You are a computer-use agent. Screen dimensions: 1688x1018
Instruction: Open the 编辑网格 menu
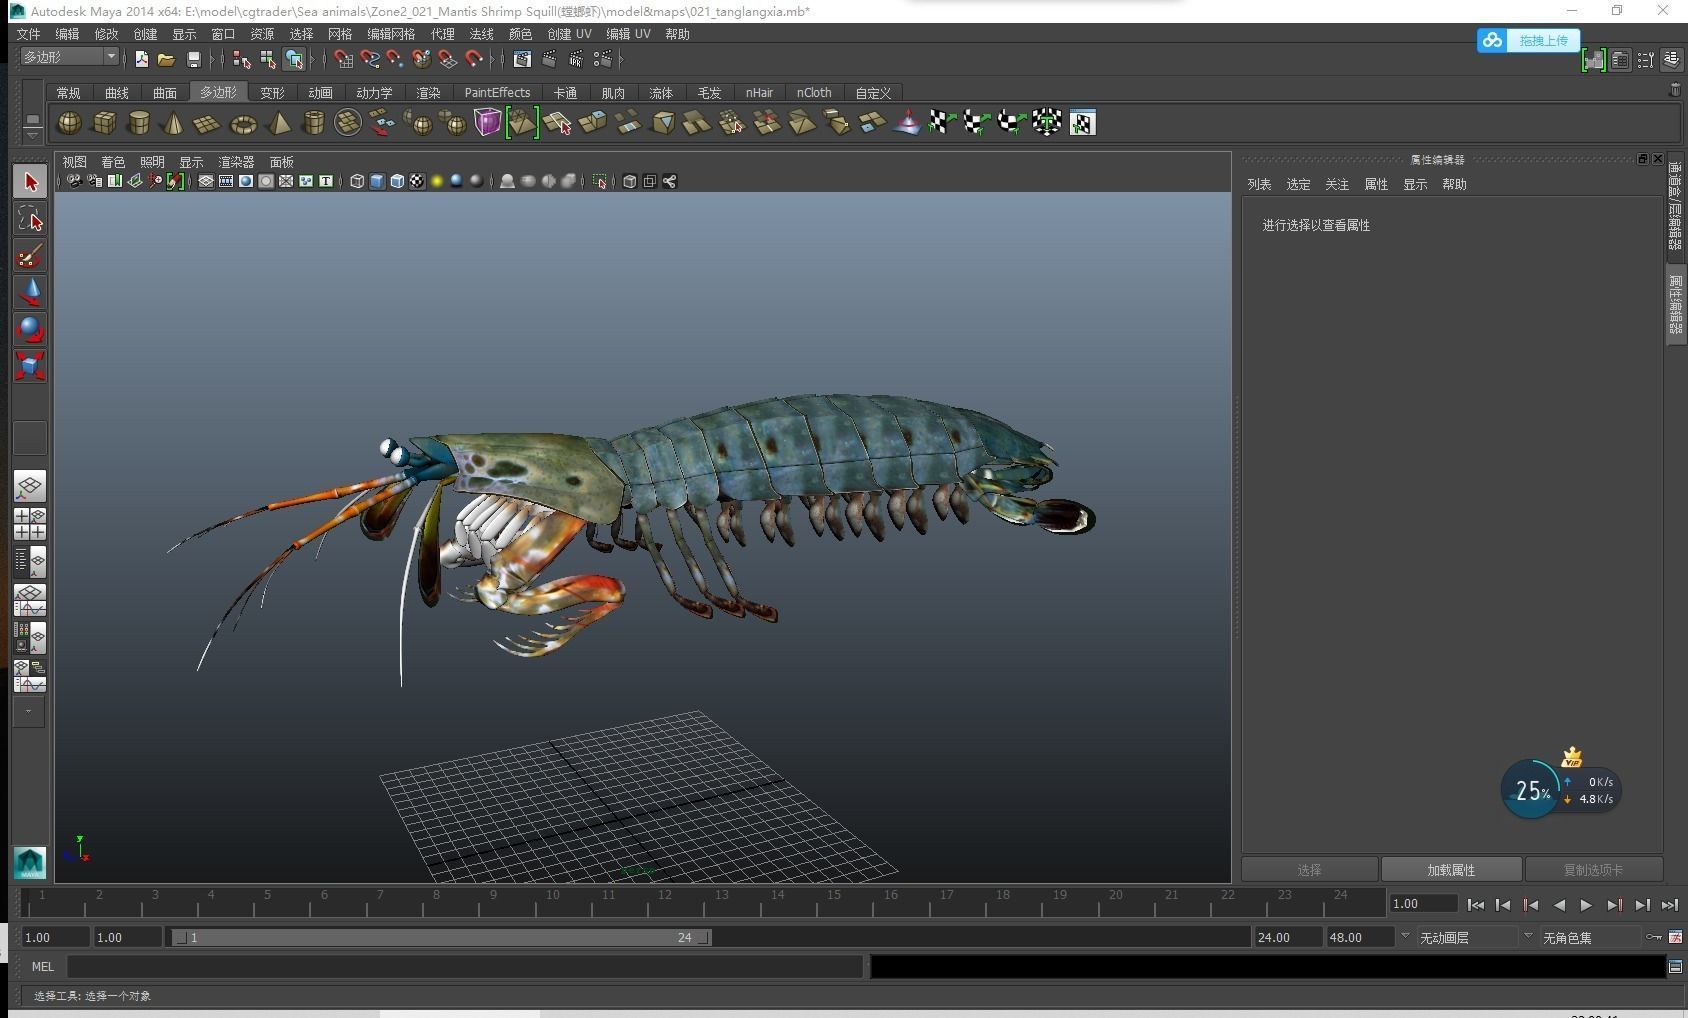[390, 34]
